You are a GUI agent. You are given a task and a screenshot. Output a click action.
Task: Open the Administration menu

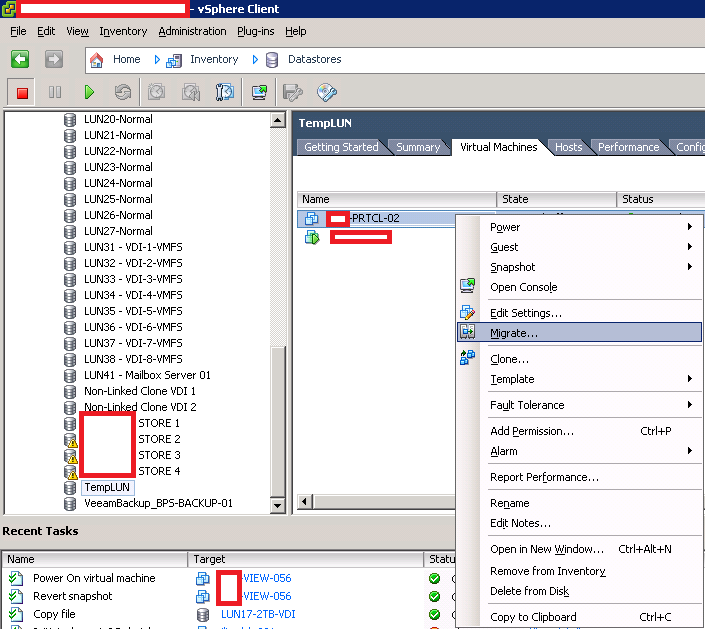point(192,31)
